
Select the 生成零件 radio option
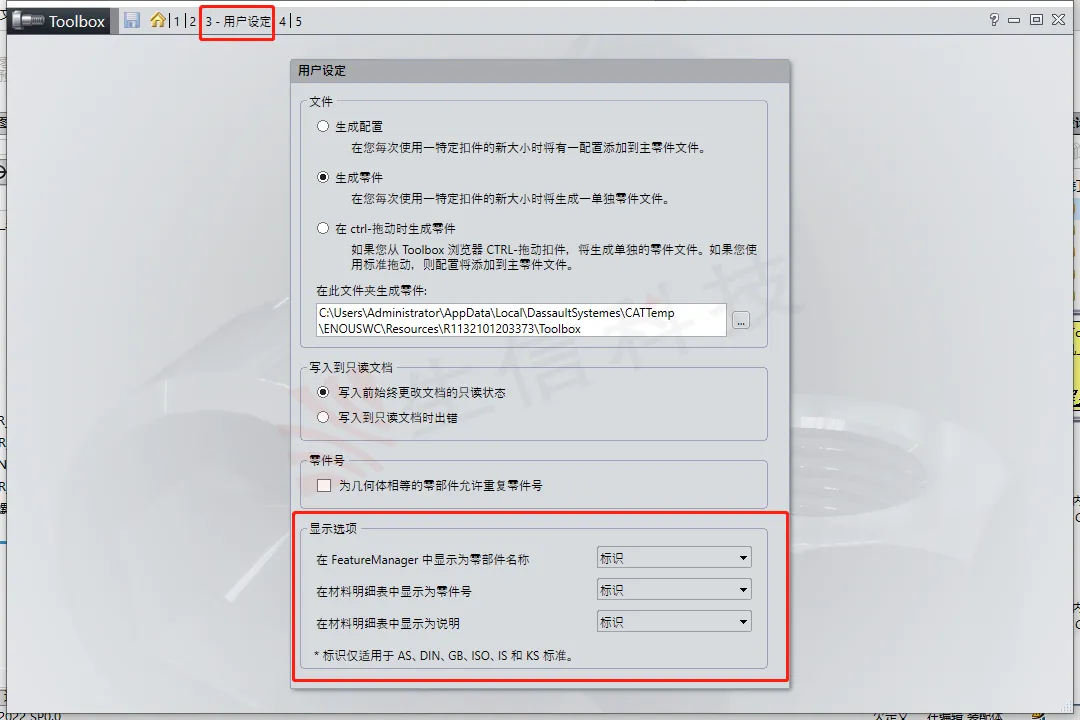(x=323, y=177)
